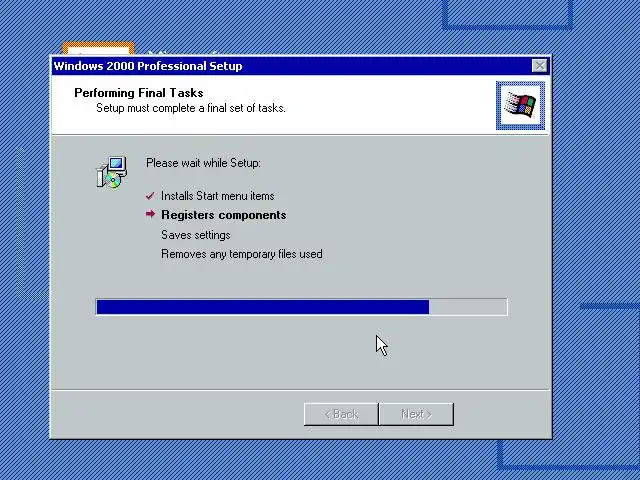Click the filled portion of the progress bar

262,307
